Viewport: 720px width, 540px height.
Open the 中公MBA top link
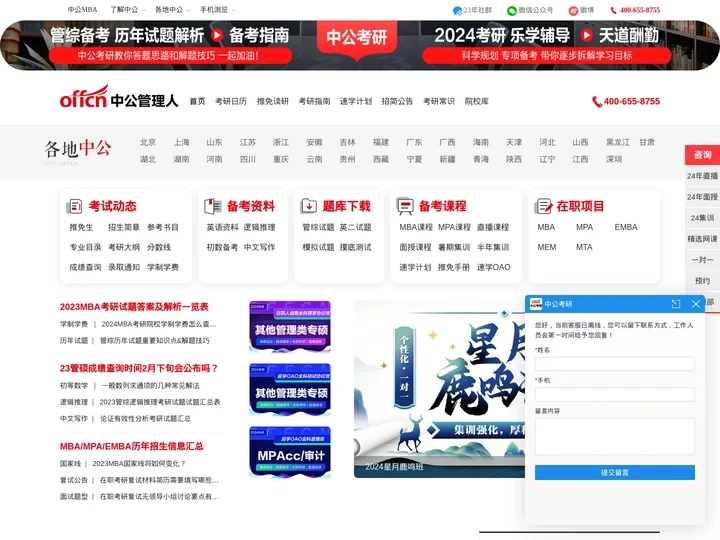pyautogui.click(x=82, y=10)
